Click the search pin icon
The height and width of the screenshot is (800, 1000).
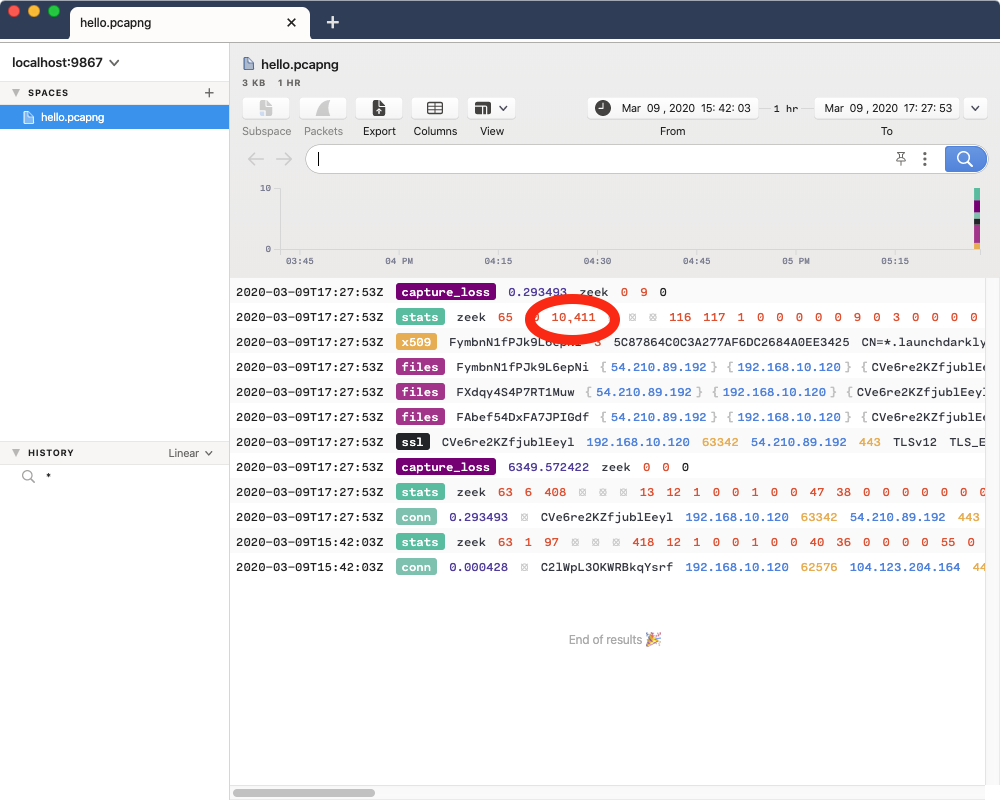(901, 158)
